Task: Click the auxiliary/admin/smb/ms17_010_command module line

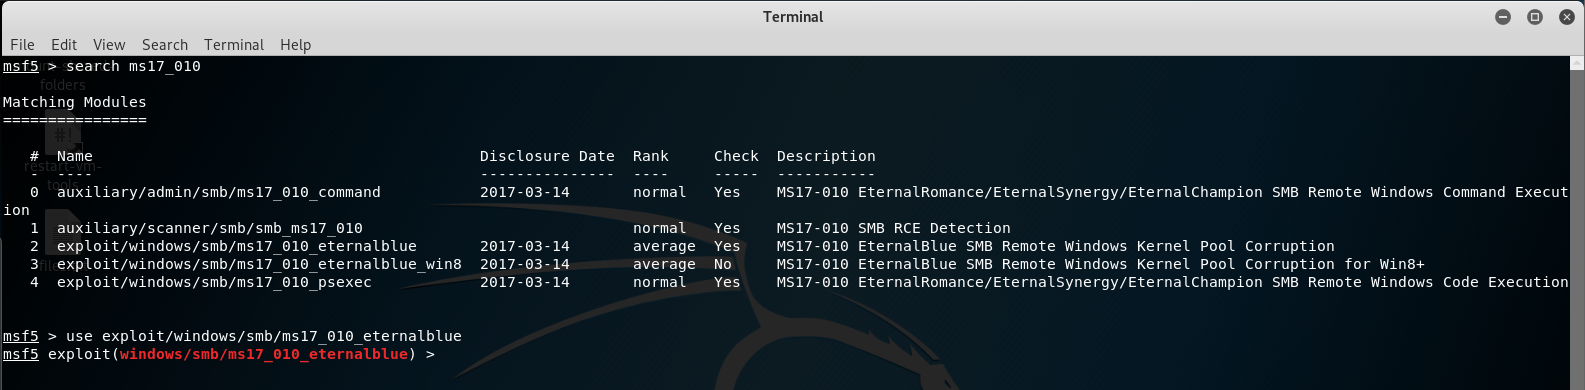Action: (218, 192)
